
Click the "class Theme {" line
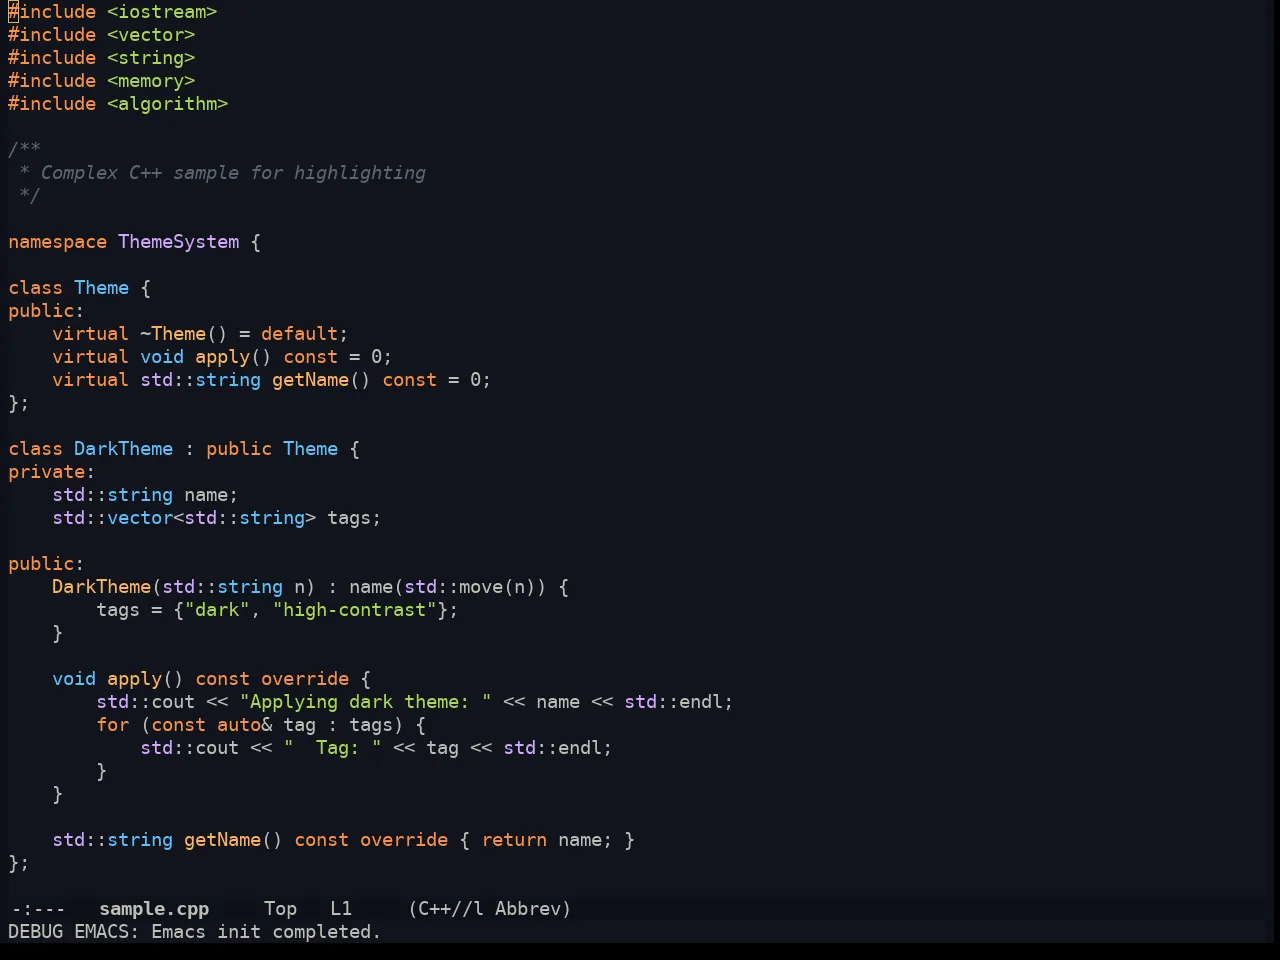pos(80,288)
